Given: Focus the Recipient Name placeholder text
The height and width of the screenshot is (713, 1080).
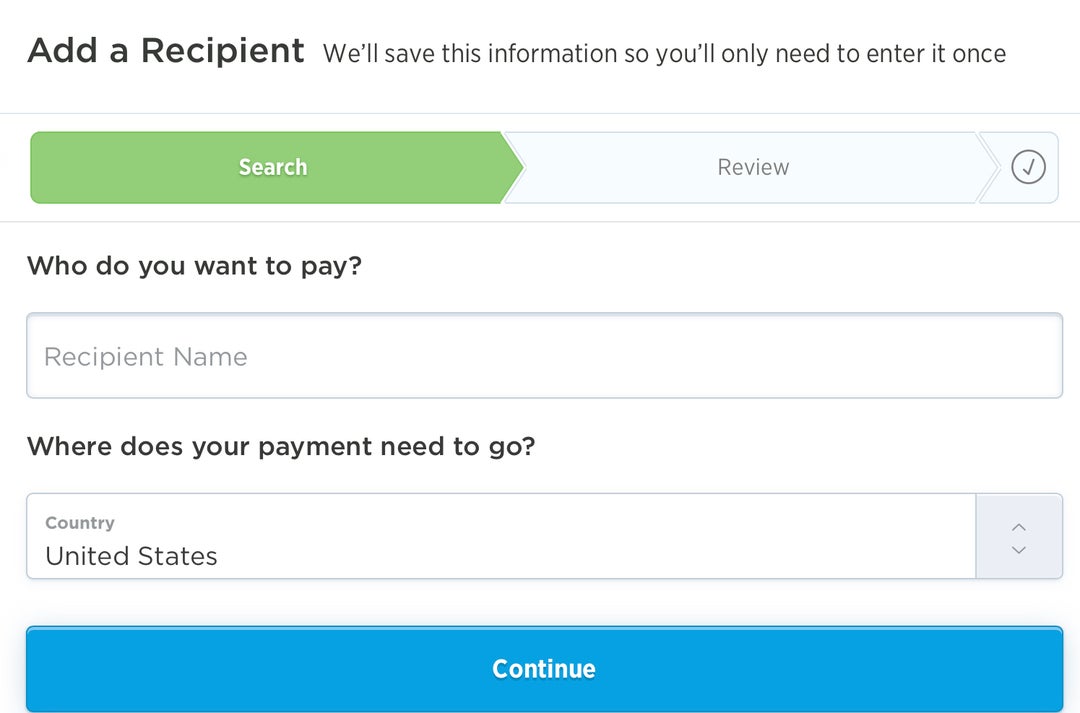Looking at the screenshot, I should pos(145,356).
